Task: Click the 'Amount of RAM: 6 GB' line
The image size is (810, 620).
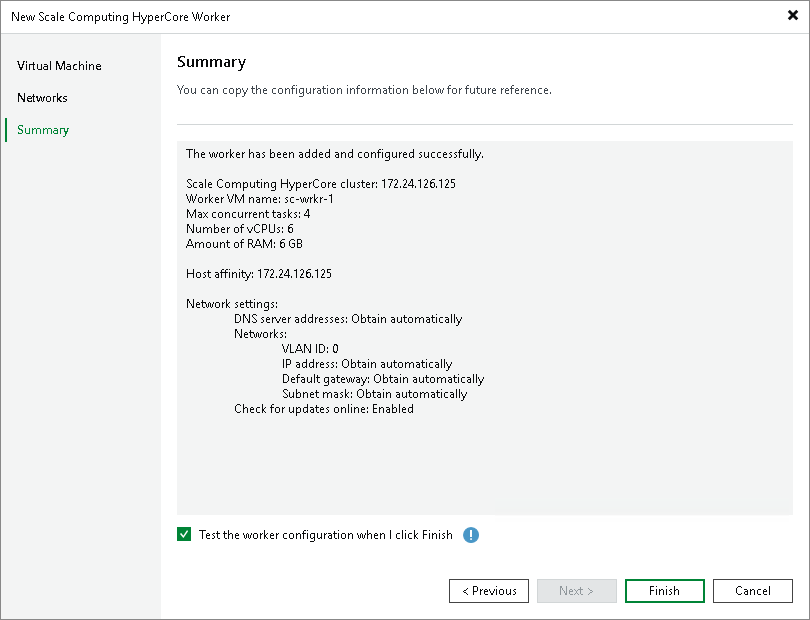Action: (244, 244)
